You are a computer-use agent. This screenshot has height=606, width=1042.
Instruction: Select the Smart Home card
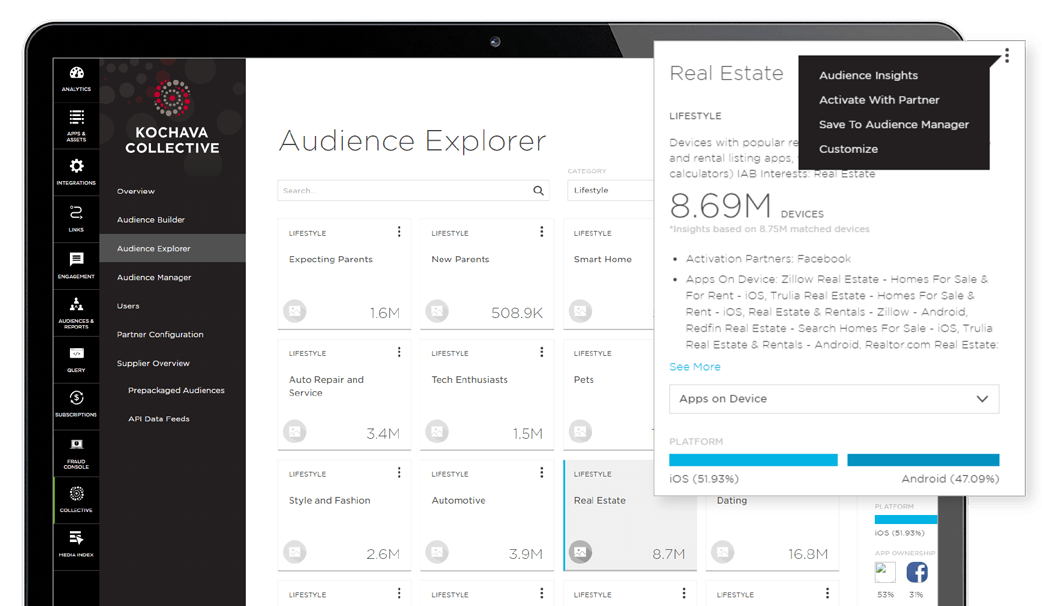pos(609,274)
